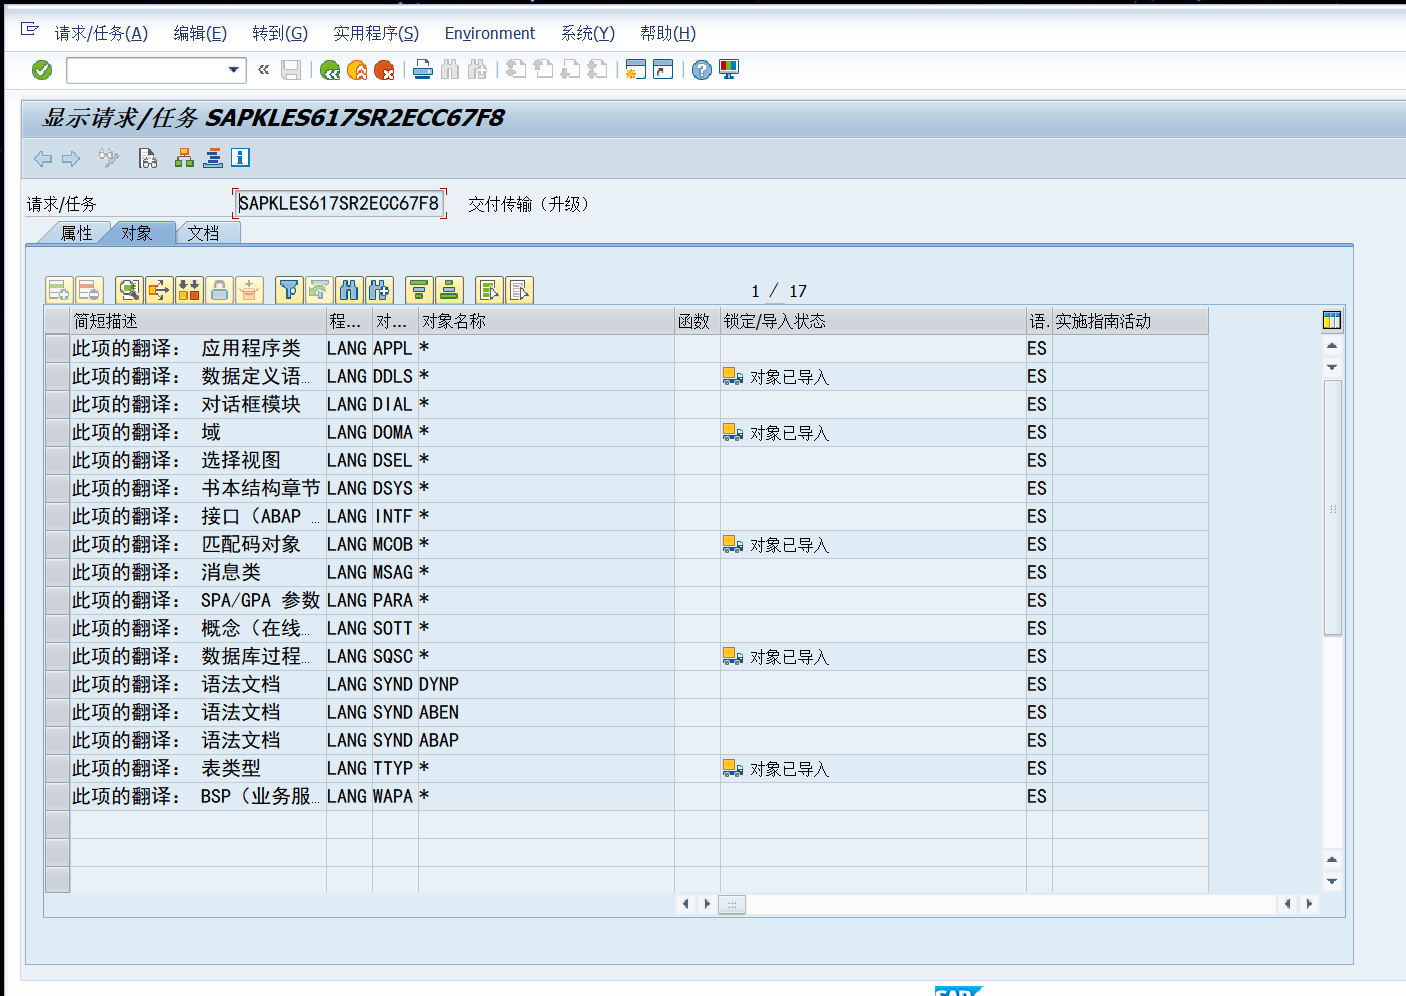Click the 对象名称 column header
Screen dimensions: 1406x996
click(x=546, y=321)
